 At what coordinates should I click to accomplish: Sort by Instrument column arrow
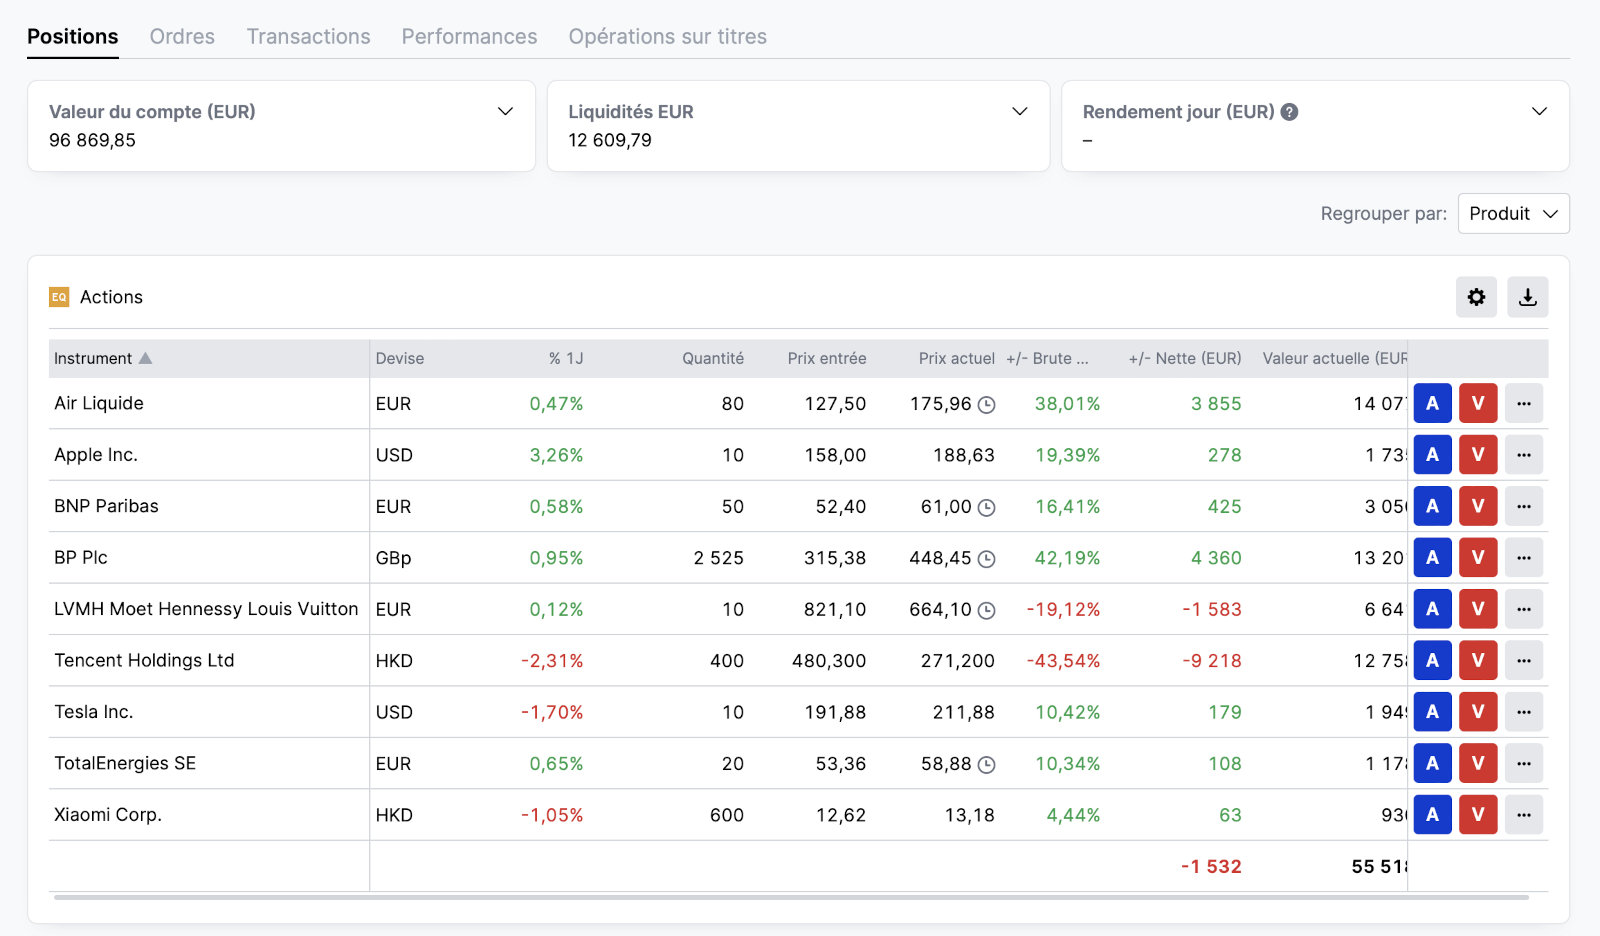[146, 358]
